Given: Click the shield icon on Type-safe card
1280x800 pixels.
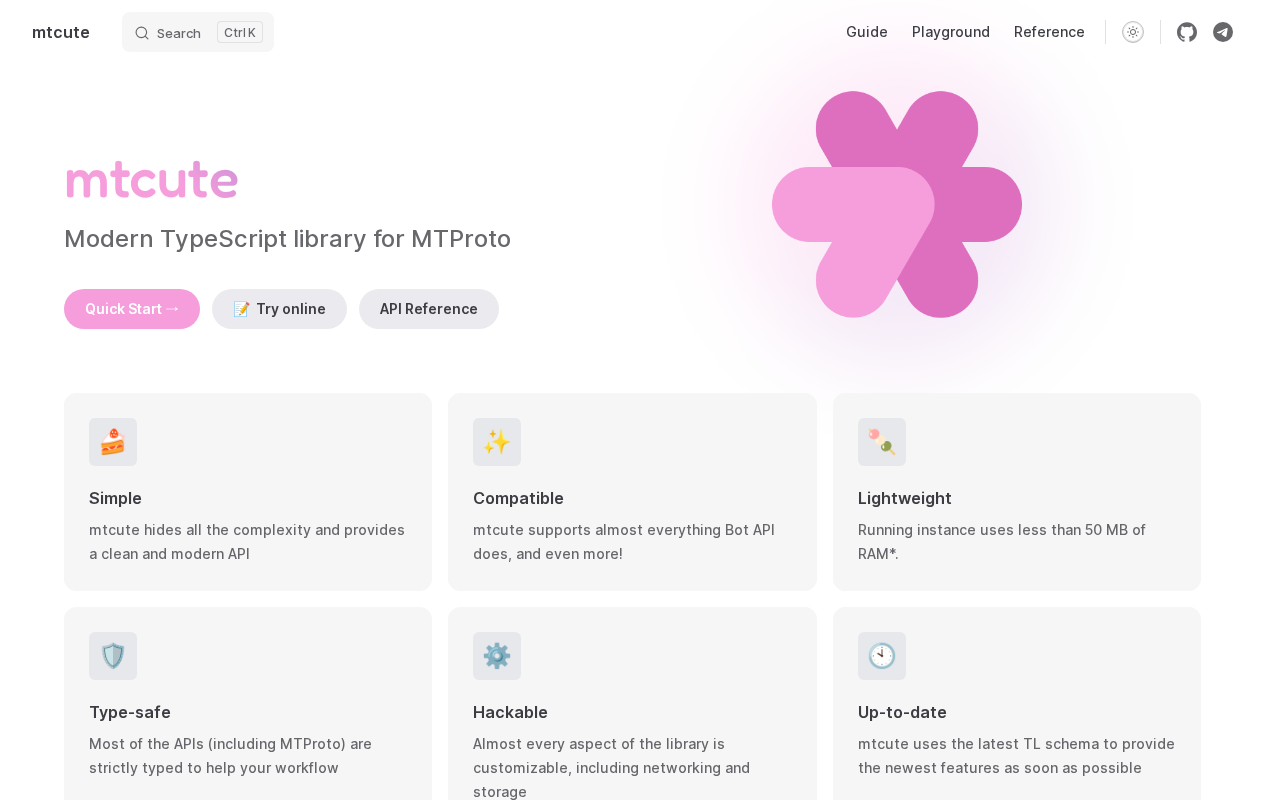Looking at the screenshot, I should pos(113,656).
